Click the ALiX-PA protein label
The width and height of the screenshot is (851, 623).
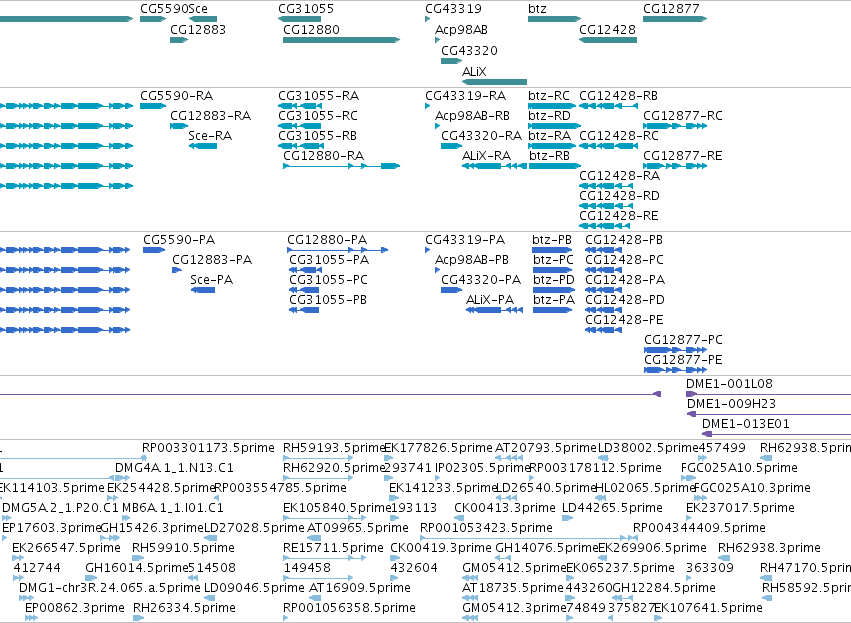(x=490, y=300)
